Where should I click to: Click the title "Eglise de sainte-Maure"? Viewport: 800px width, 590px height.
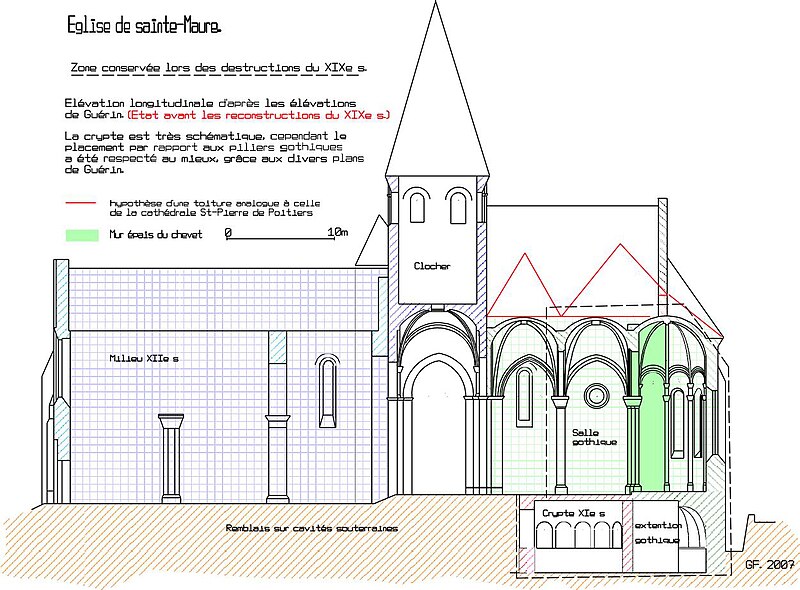tap(145, 22)
